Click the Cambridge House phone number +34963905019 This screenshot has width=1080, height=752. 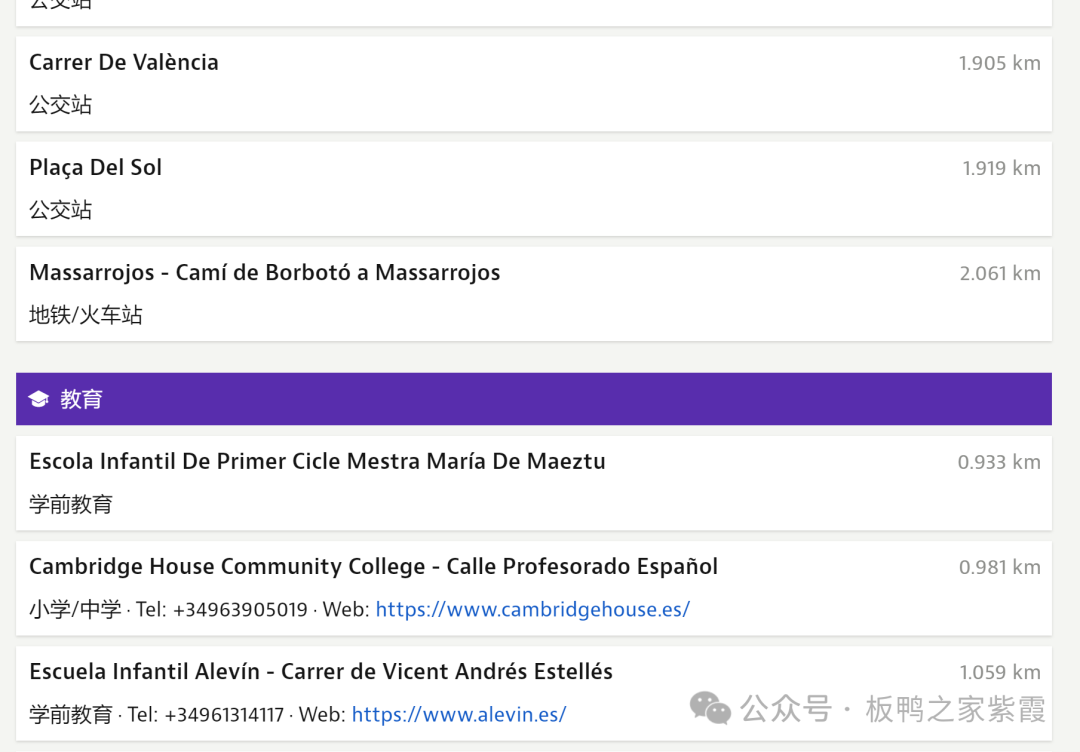click(x=240, y=609)
